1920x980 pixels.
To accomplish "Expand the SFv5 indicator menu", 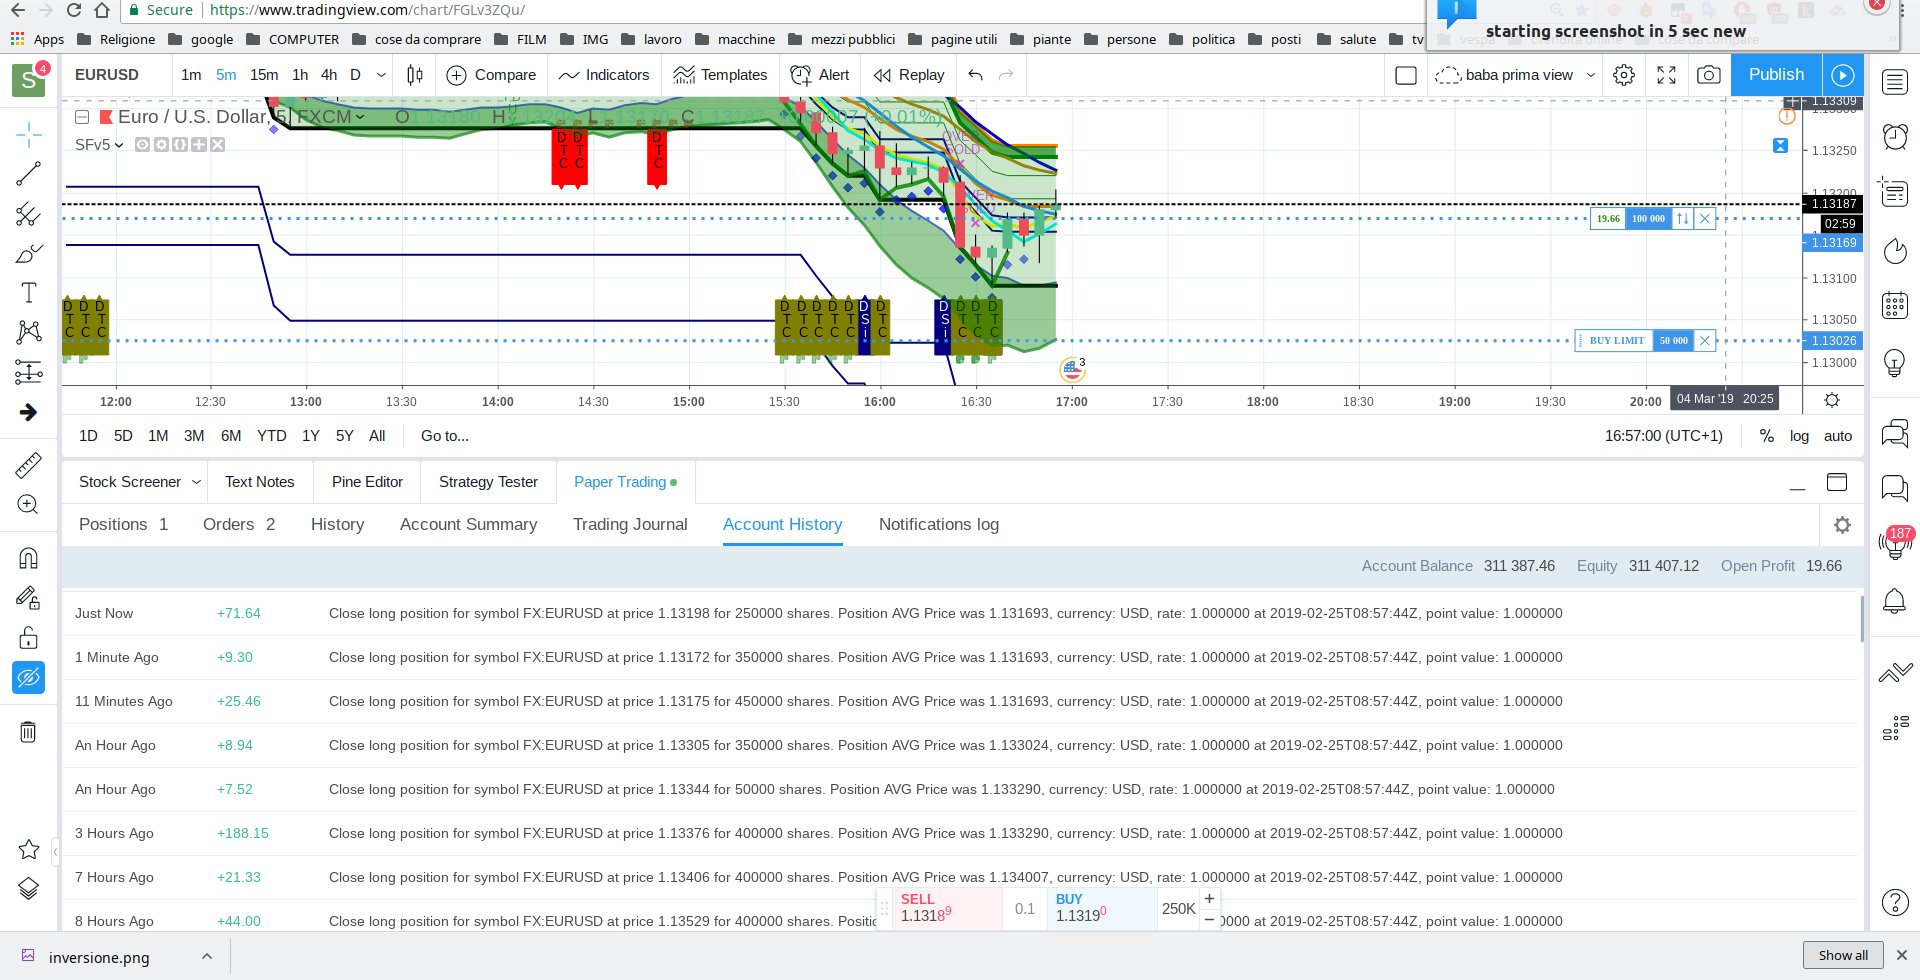I will (119, 145).
